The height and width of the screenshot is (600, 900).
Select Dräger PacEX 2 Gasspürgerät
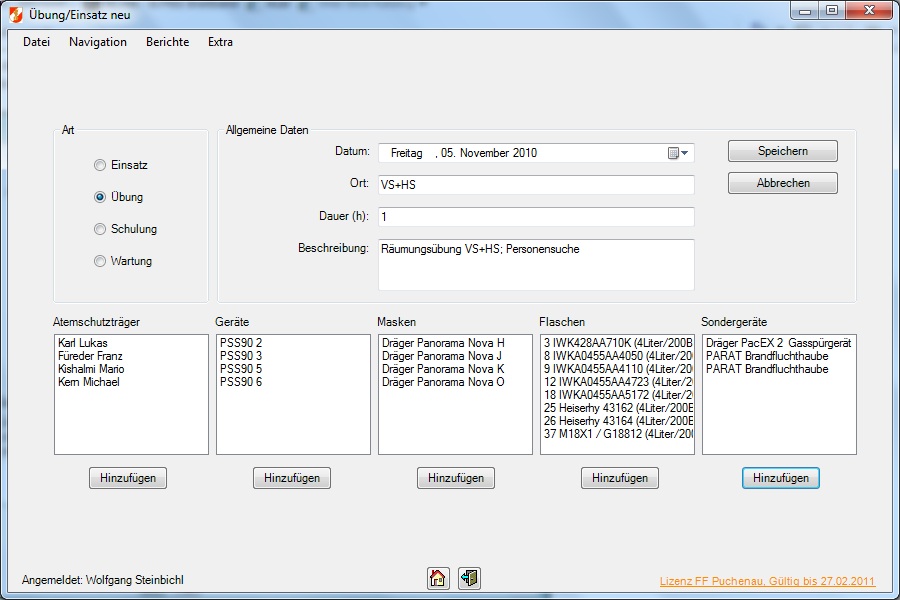778,343
